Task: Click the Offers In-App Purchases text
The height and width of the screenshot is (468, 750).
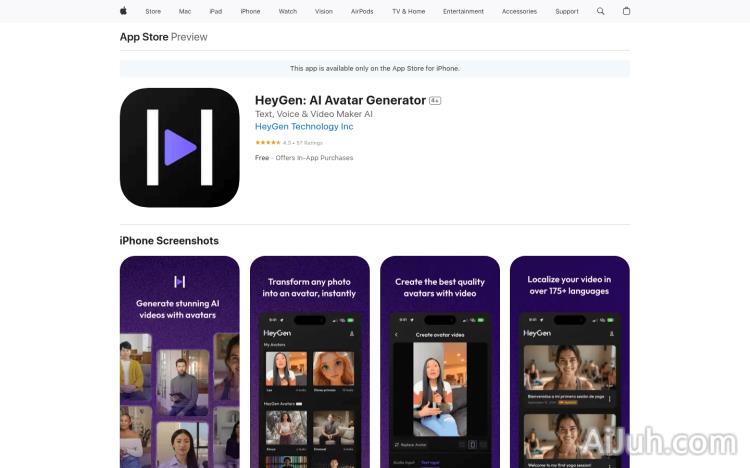Action: [314, 157]
